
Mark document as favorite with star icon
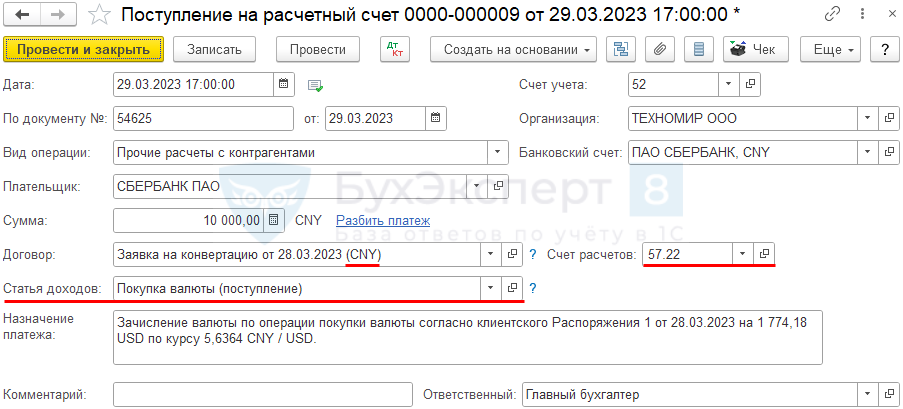(99, 15)
